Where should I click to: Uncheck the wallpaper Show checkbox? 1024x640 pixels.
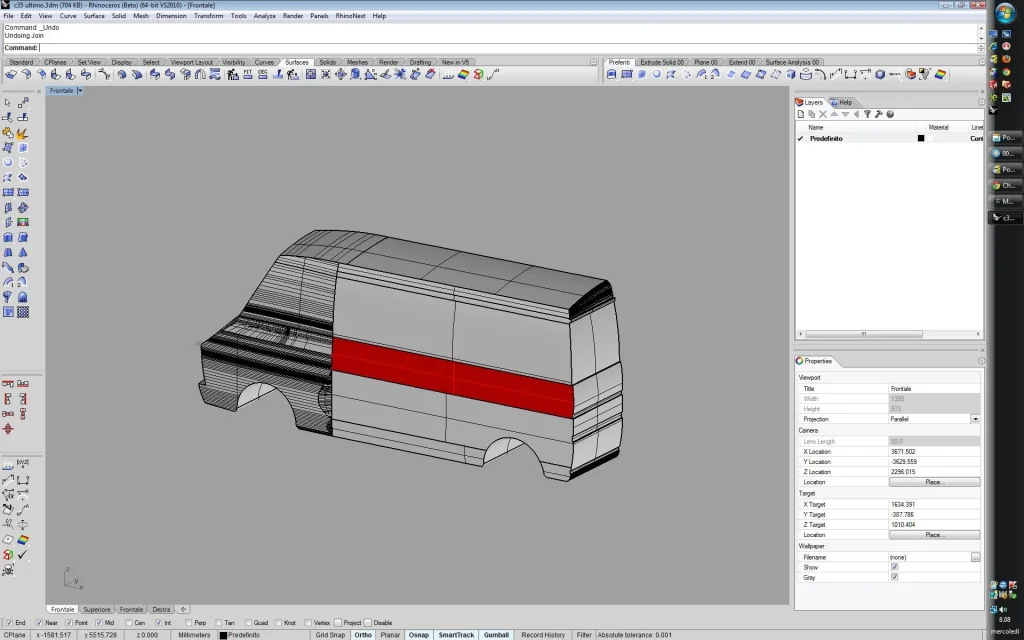(895, 568)
